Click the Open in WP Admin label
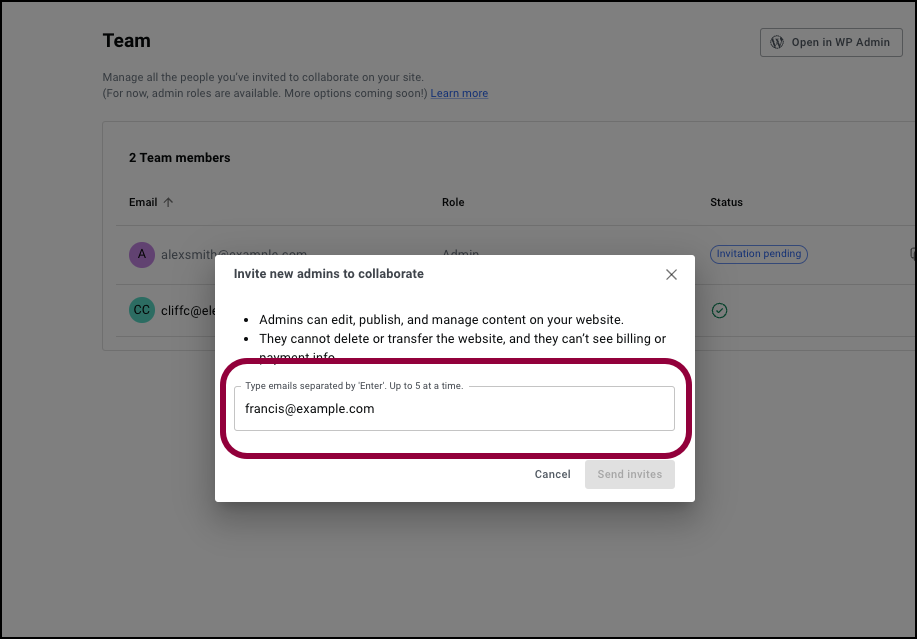Viewport: 917px width, 639px height. coord(840,42)
